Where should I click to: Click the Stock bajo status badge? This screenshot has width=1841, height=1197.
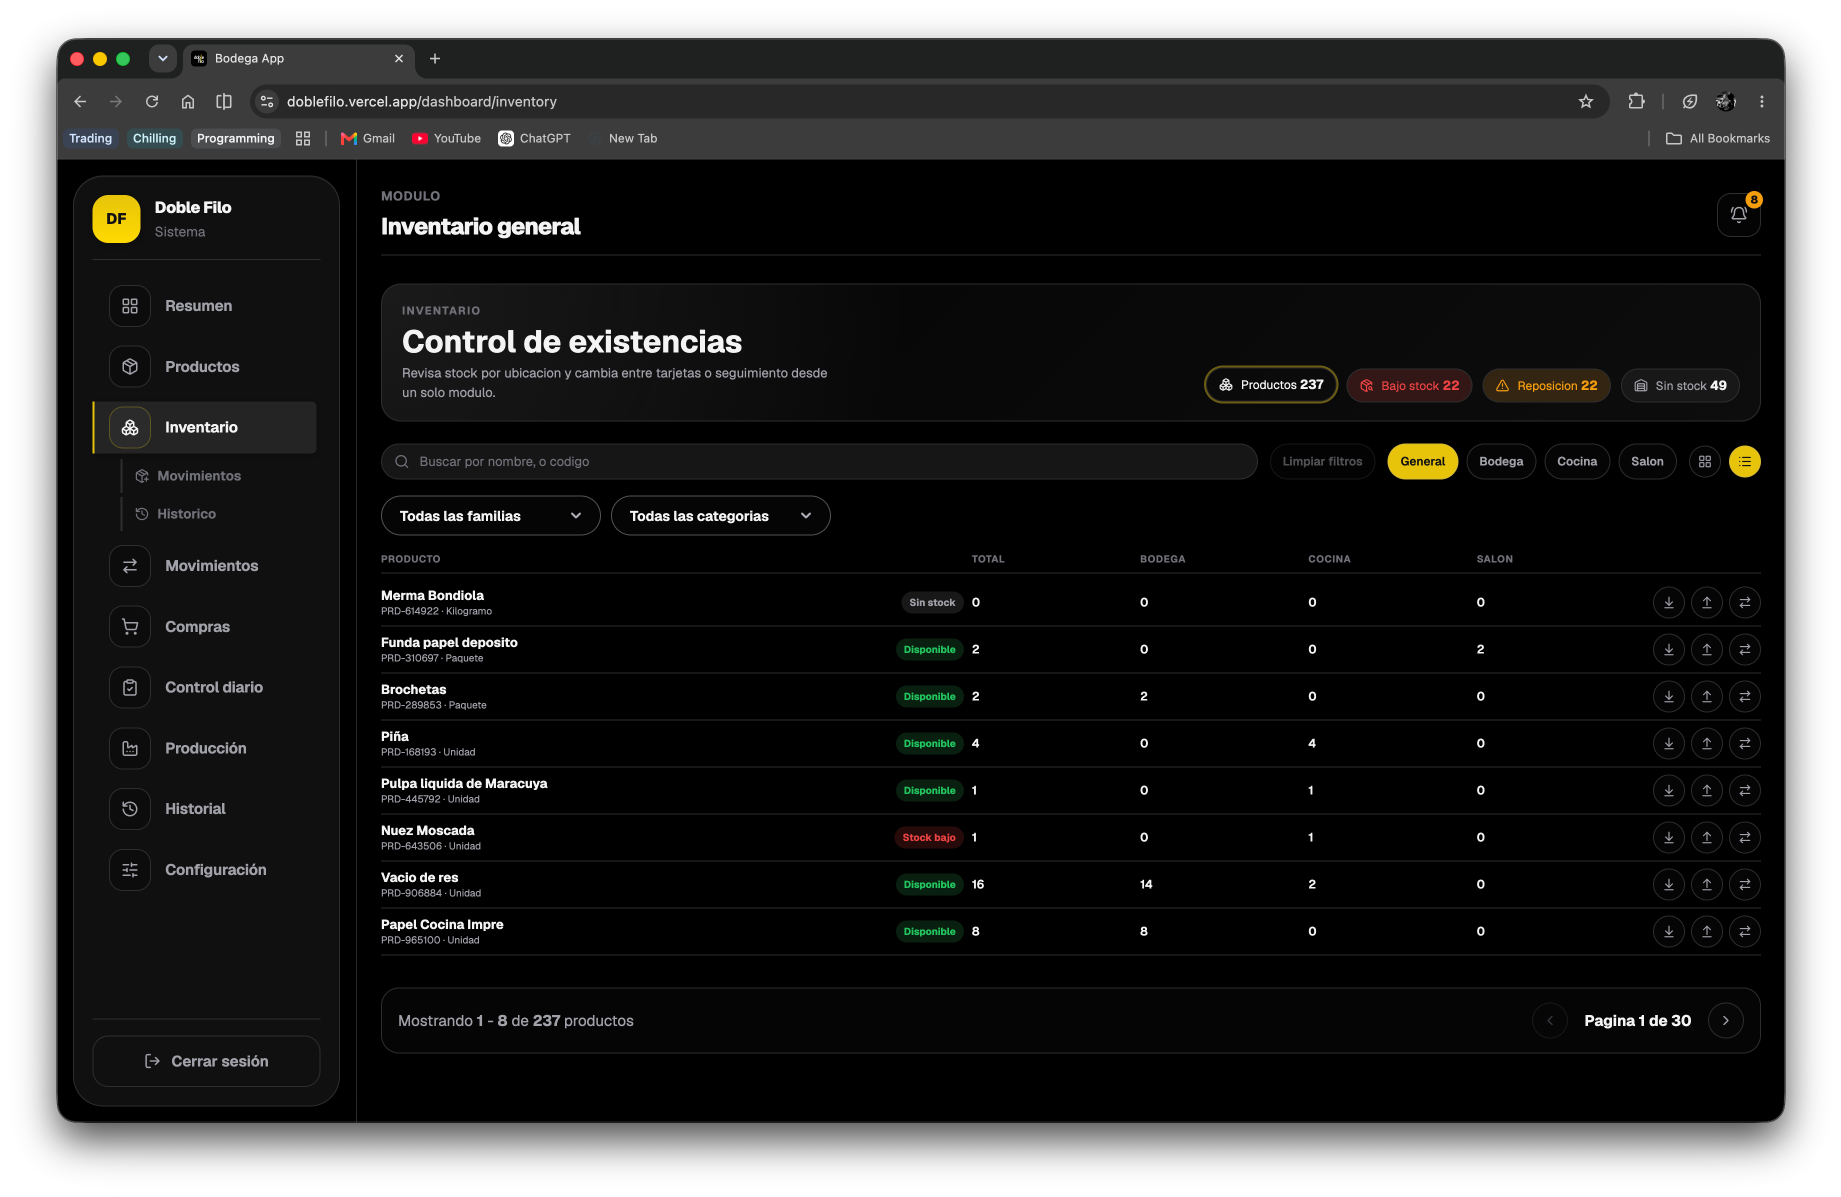(929, 838)
